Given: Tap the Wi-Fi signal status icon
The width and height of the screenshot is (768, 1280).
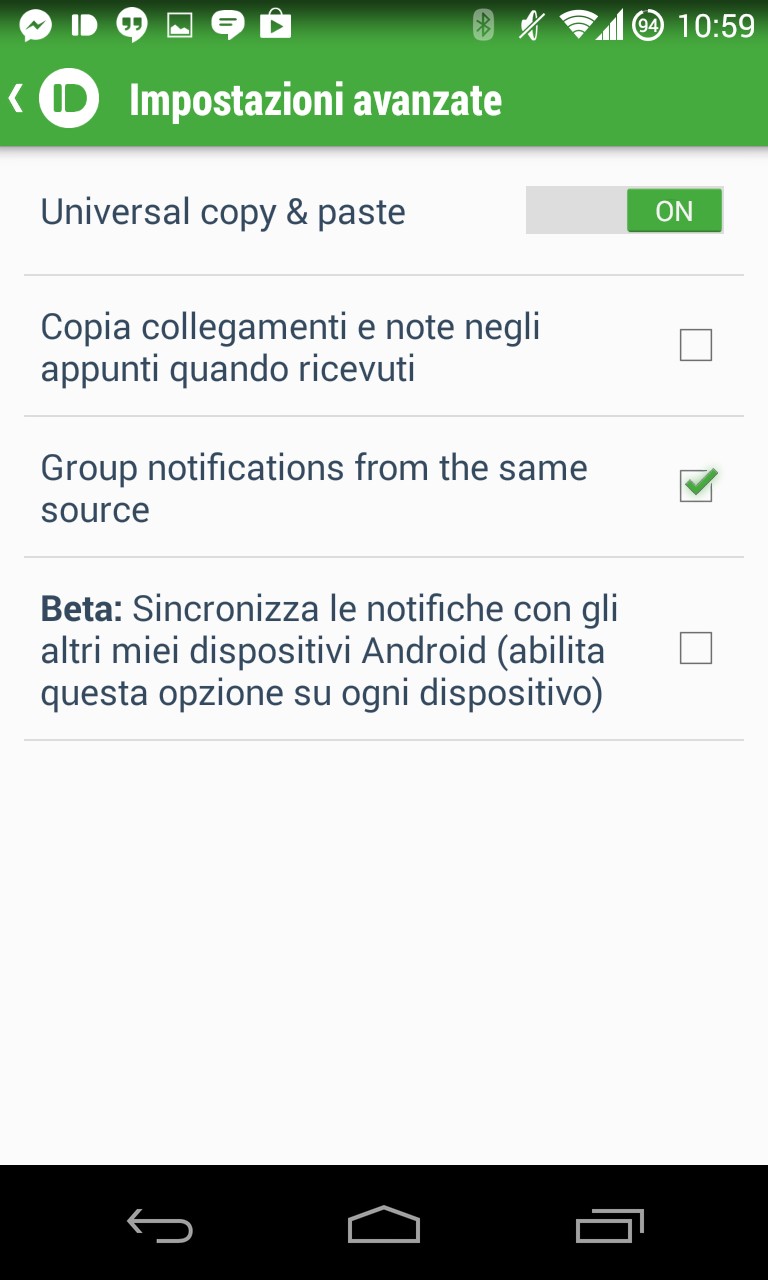Looking at the screenshot, I should click(578, 25).
